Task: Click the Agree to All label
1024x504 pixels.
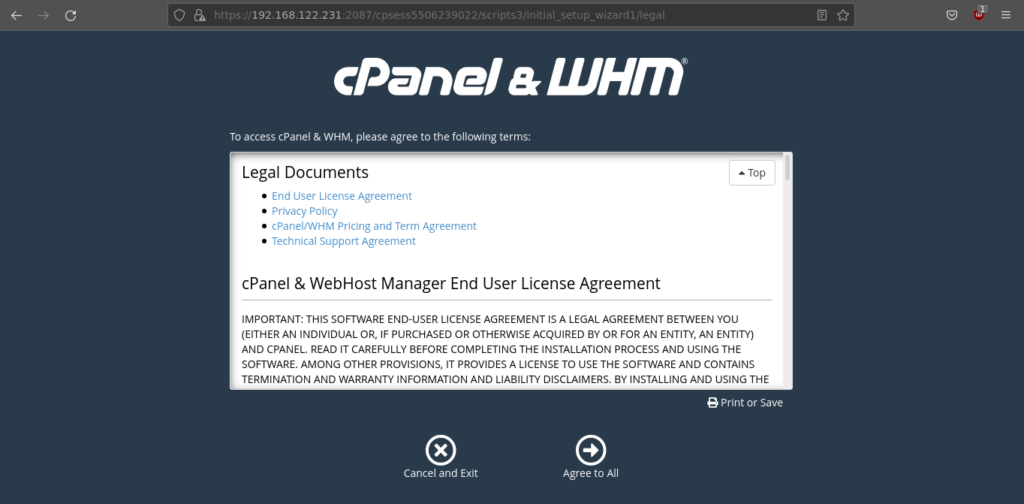Action: click(591, 473)
